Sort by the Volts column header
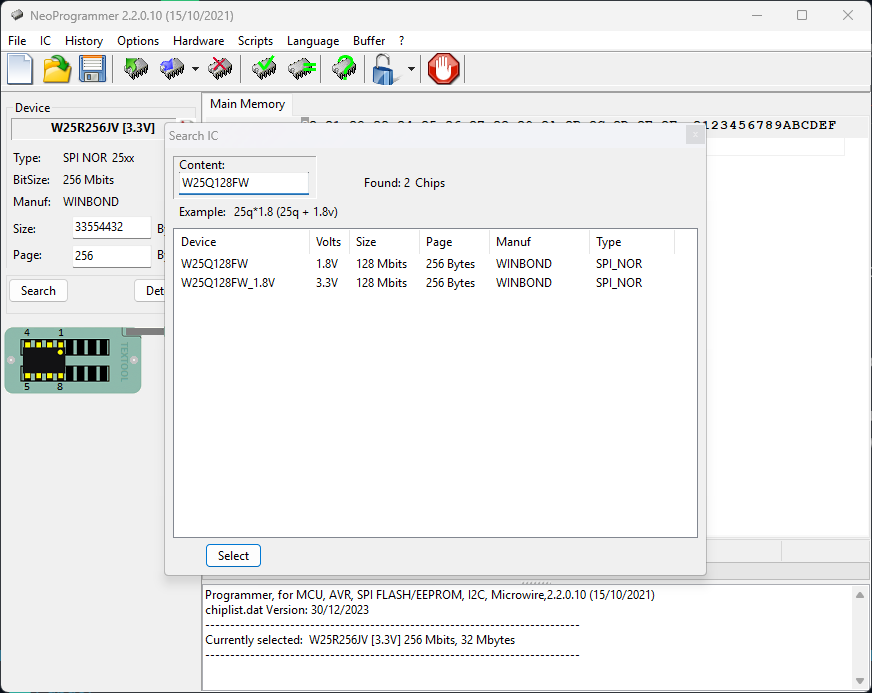Screen dimensions: 872x693 [329, 242]
